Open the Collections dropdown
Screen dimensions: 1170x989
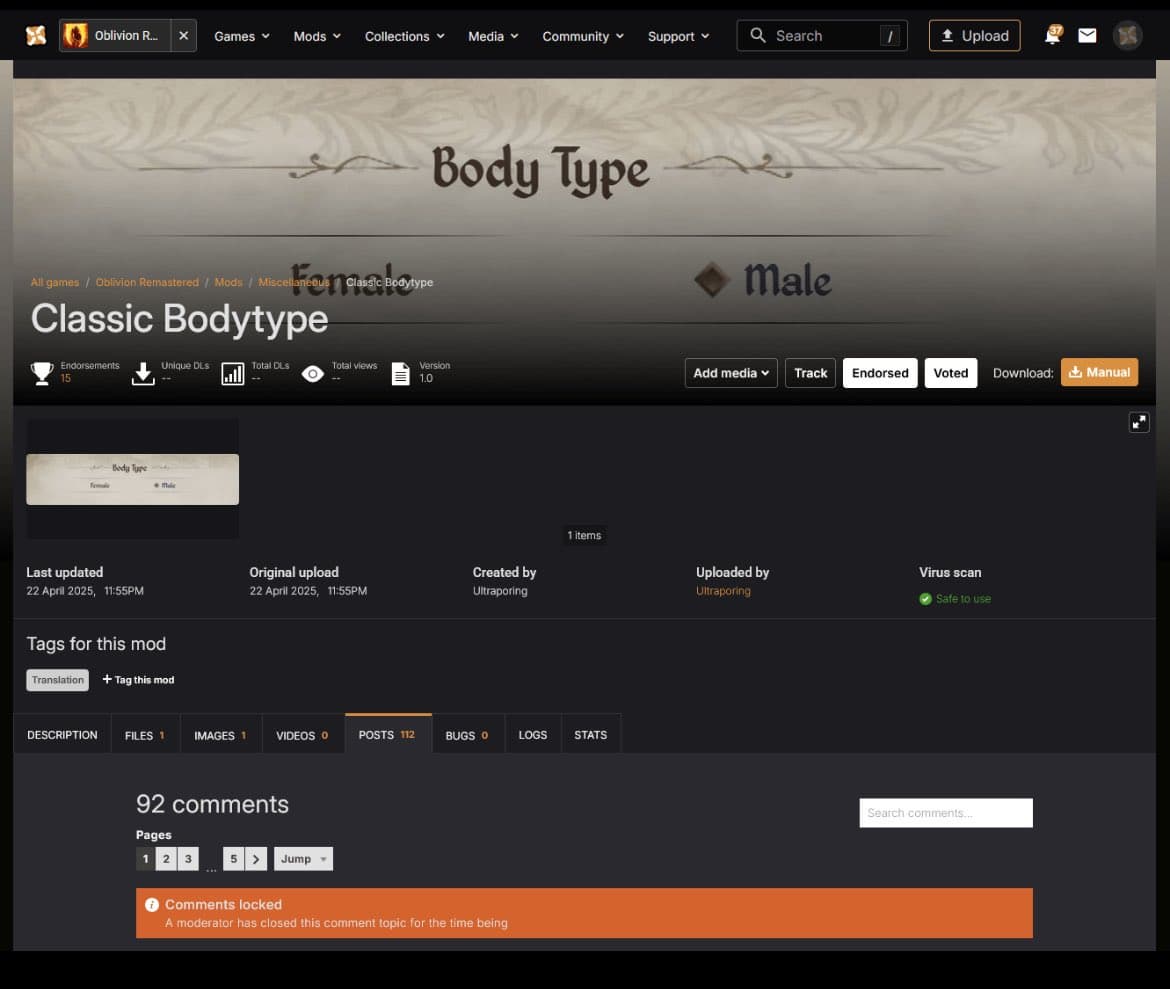pos(404,36)
